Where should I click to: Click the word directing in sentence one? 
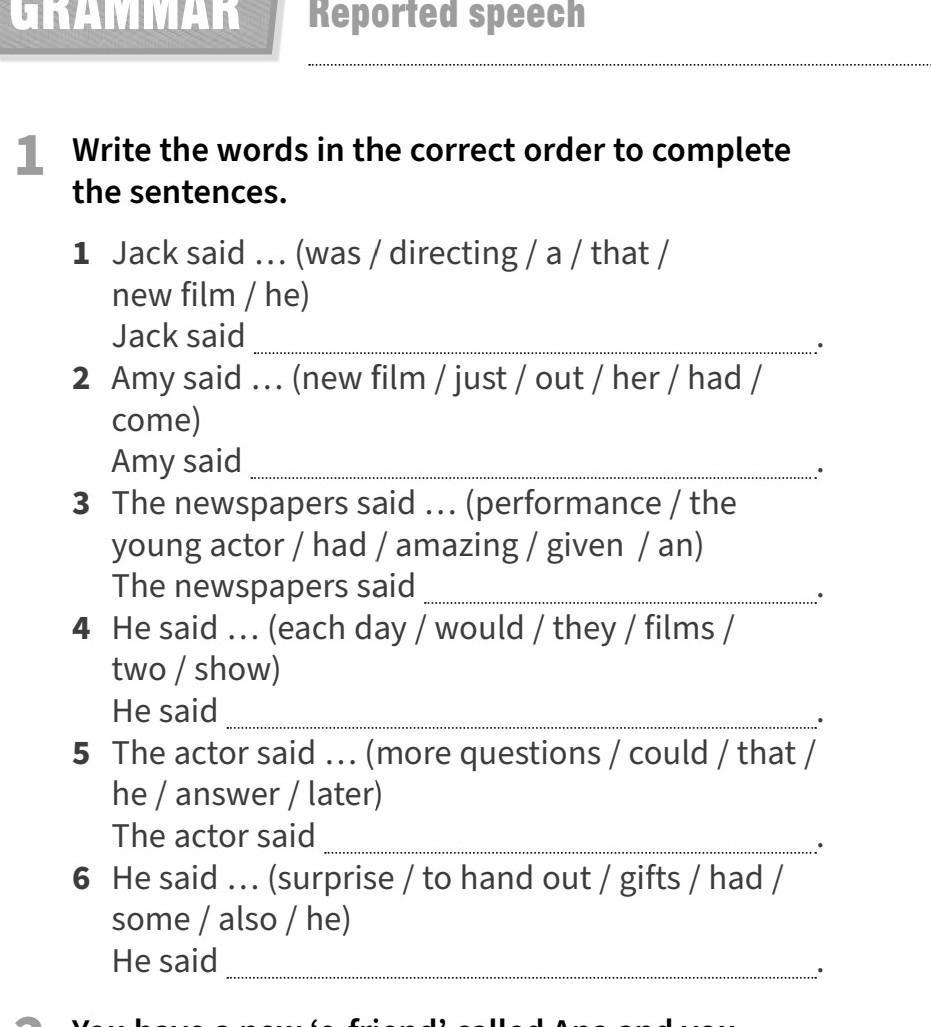(x=453, y=253)
